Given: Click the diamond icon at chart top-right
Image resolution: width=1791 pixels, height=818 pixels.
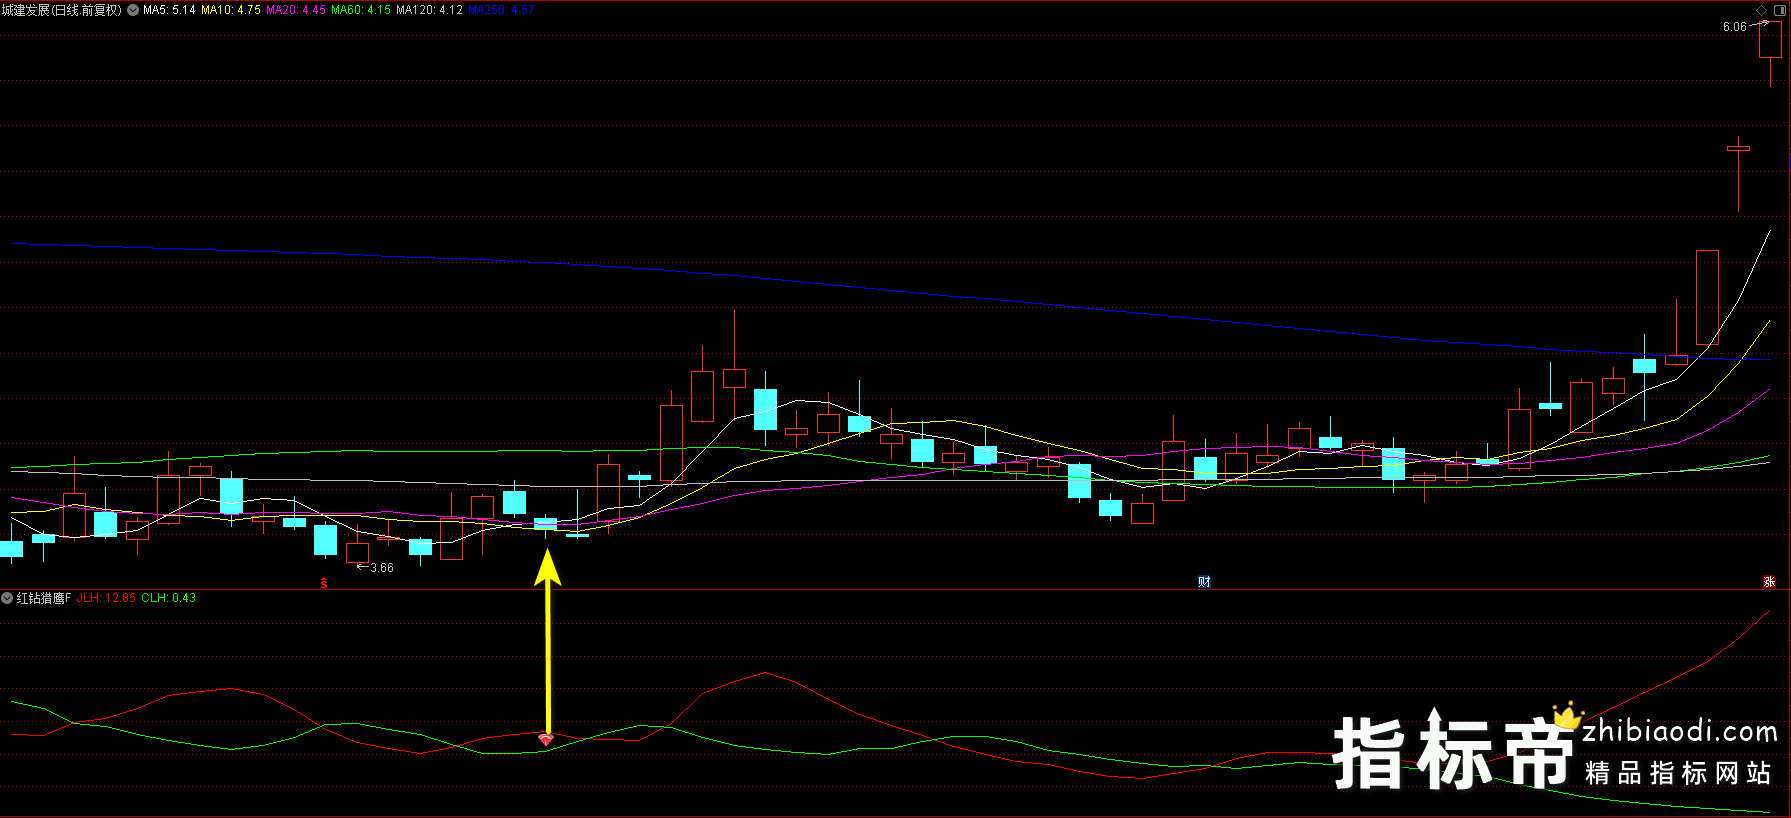Looking at the screenshot, I should [x=1762, y=10].
